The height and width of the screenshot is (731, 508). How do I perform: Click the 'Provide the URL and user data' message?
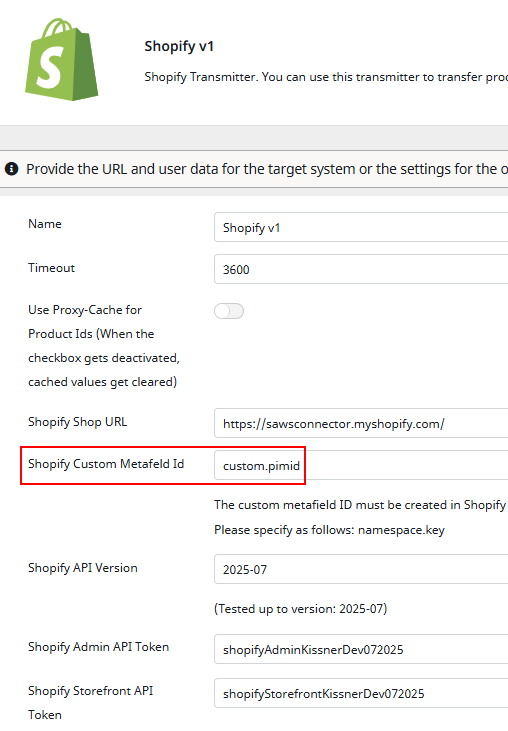click(x=267, y=169)
